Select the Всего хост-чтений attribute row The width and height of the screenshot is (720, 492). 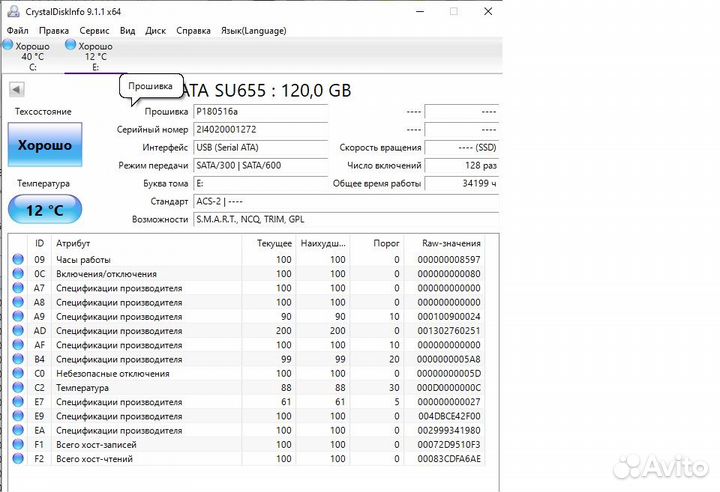[x=248, y=459]
